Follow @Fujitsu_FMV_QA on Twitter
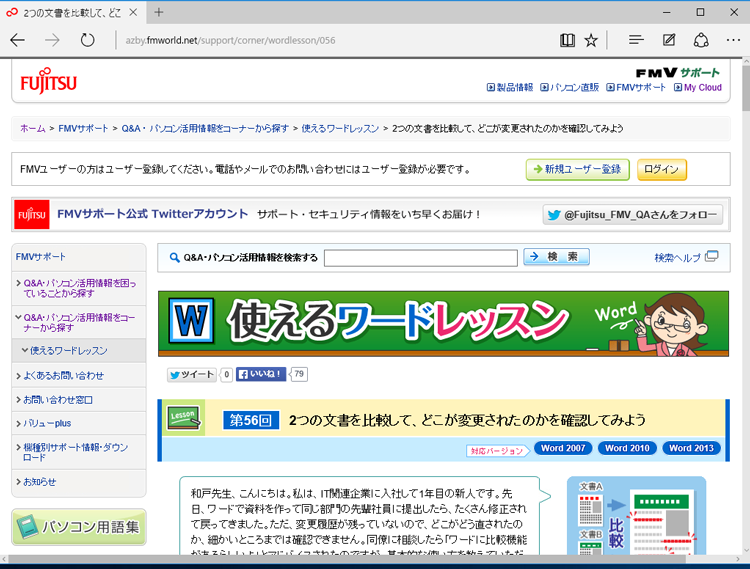Image resolution: width=750 pixels, height=569 pixels. coord(633,214)
